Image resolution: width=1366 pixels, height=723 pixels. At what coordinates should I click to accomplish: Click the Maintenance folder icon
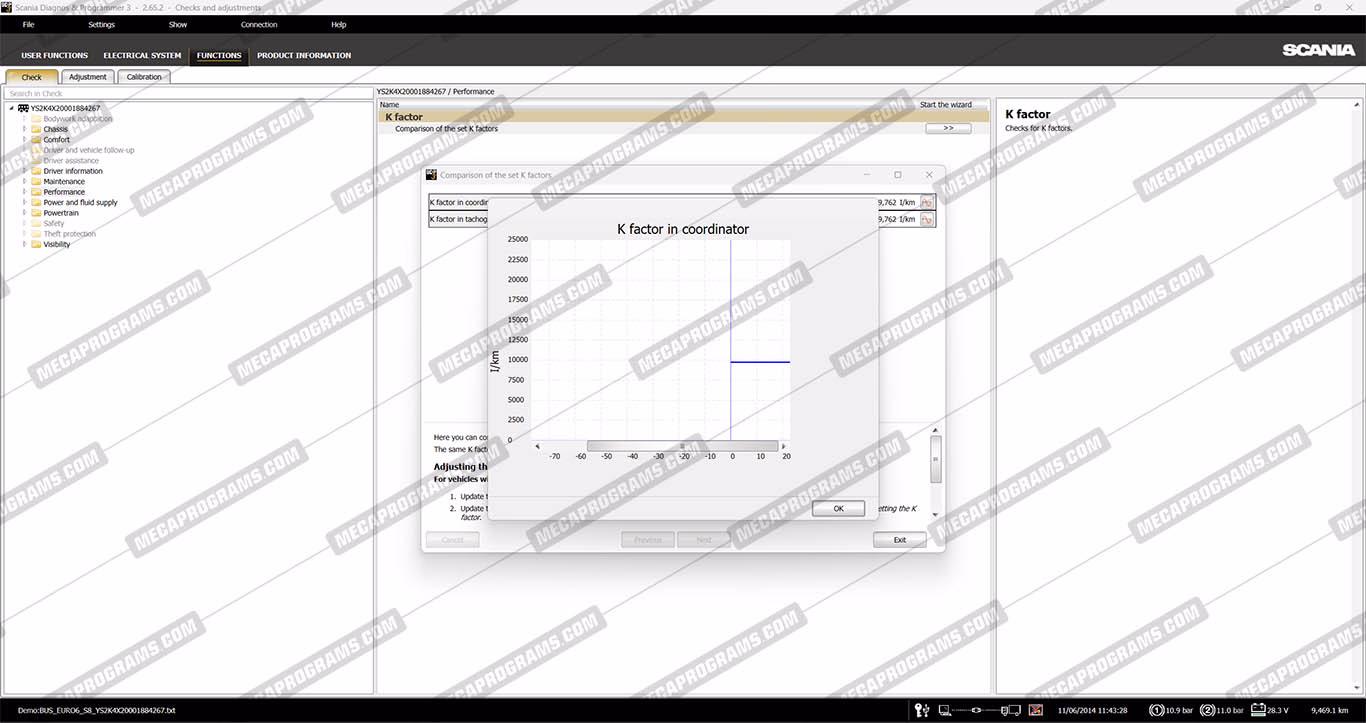[36, 182]
